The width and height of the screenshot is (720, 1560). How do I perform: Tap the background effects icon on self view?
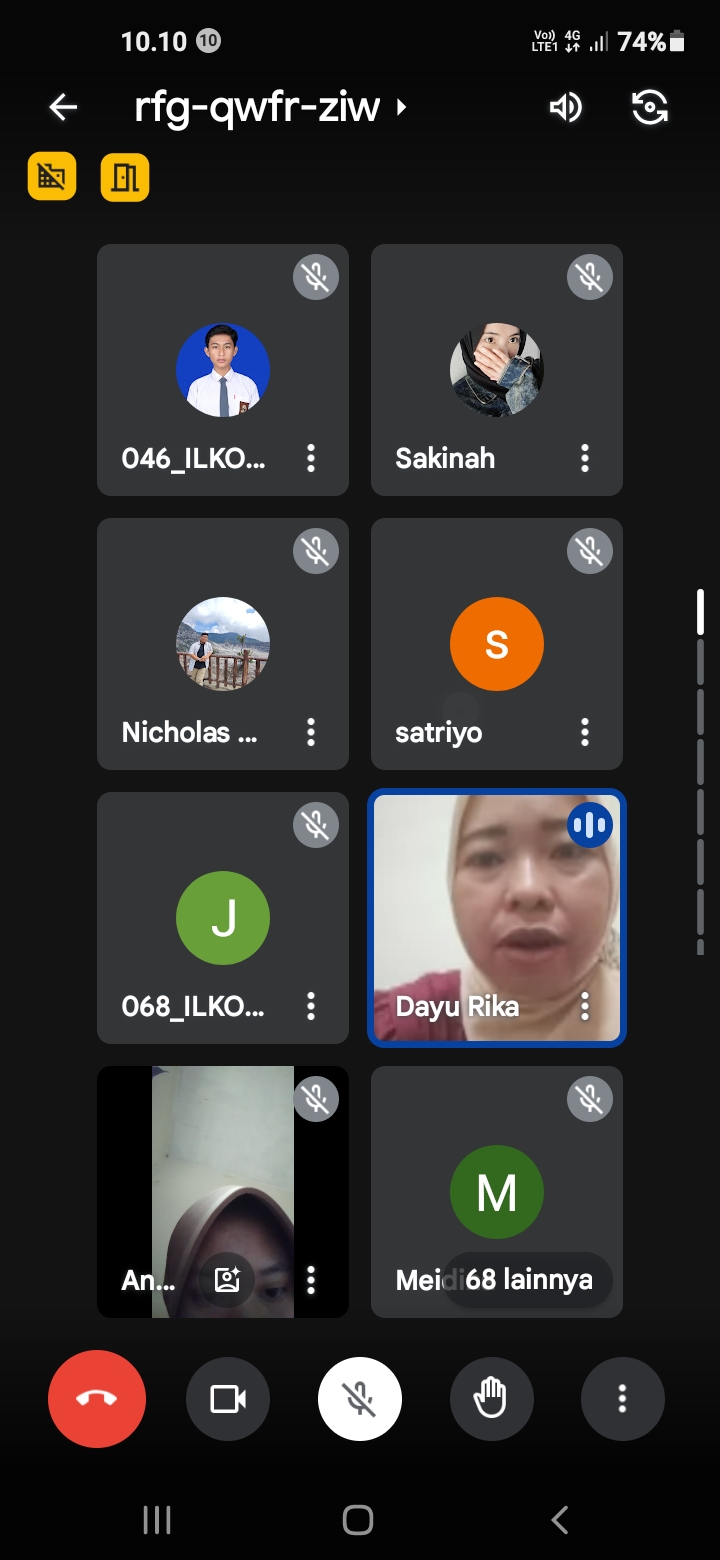[228, 1279]
